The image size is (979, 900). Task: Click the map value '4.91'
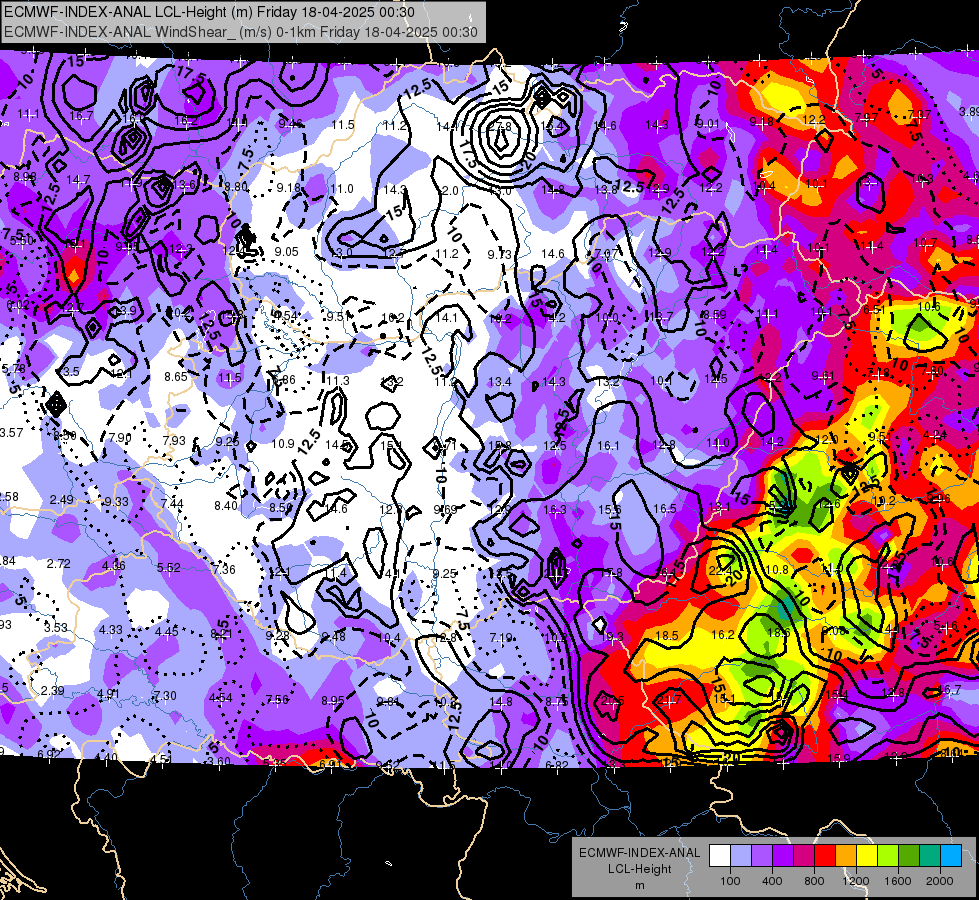108,693
